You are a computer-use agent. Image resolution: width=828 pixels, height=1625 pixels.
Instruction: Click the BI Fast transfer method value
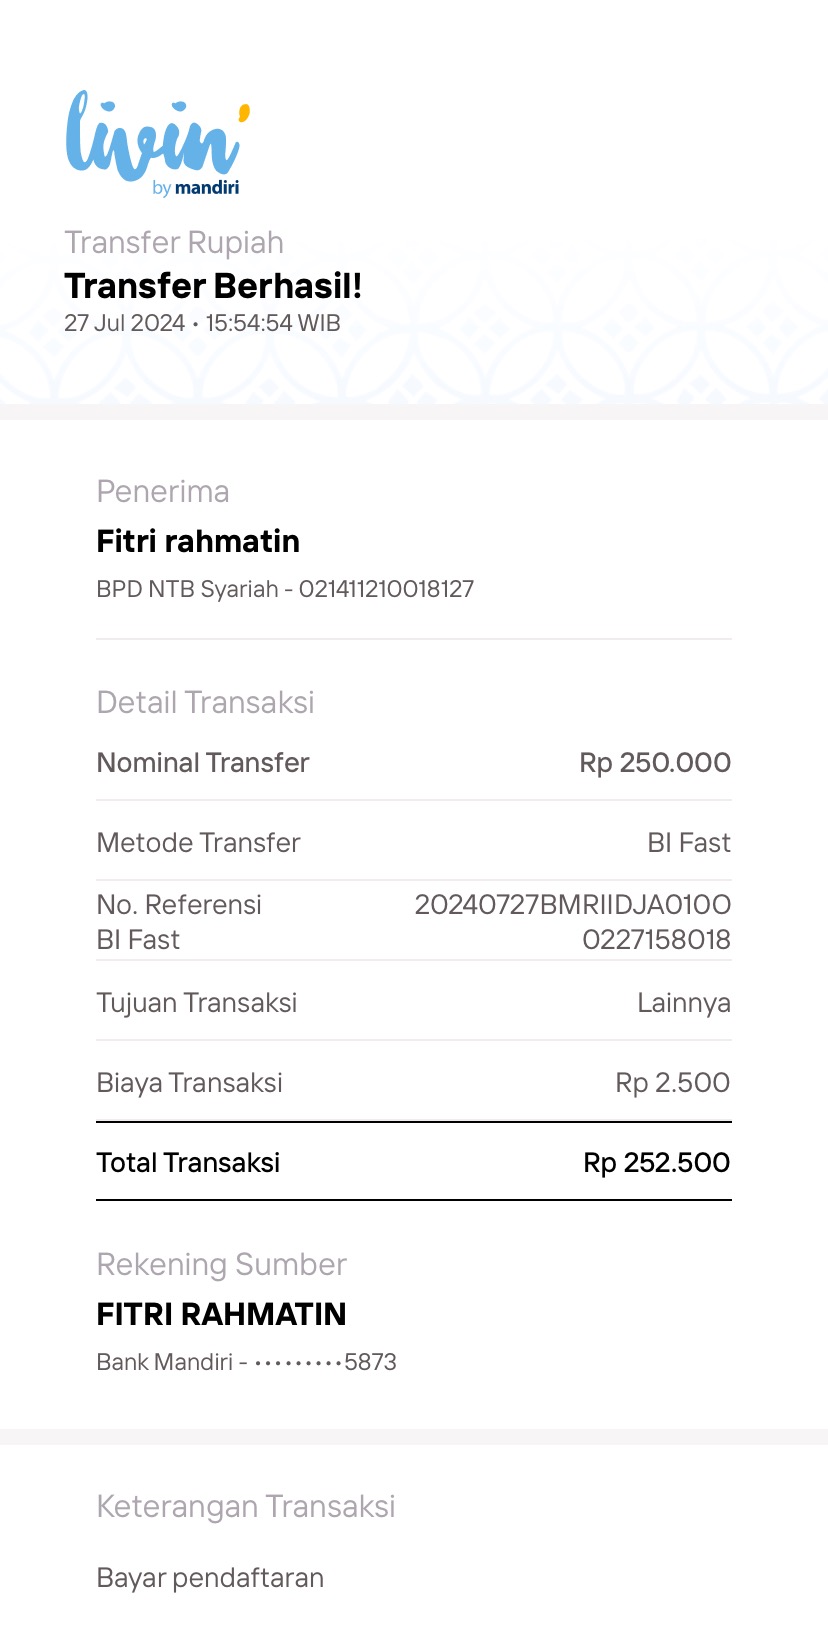689,843
